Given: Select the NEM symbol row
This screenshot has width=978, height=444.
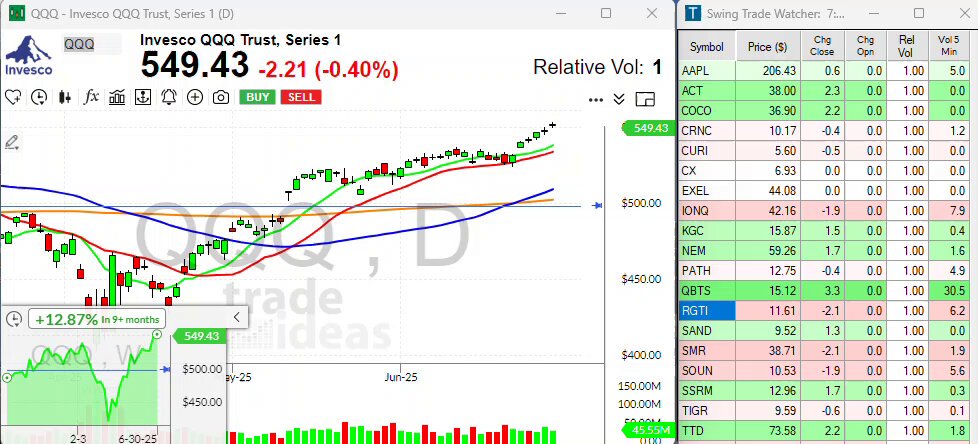Looking at the screenshot, I should coord(825,251).
